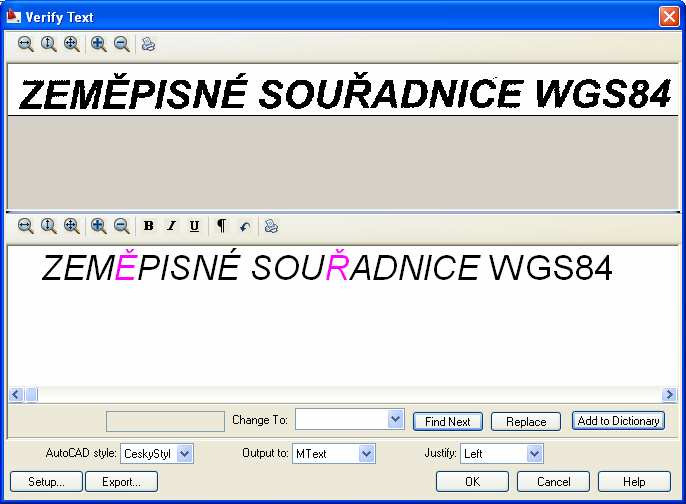Click zoom-to-fit icon in lower editor toolbar
Viewport: 686px width, 504px height.
(x=71, y=226)
